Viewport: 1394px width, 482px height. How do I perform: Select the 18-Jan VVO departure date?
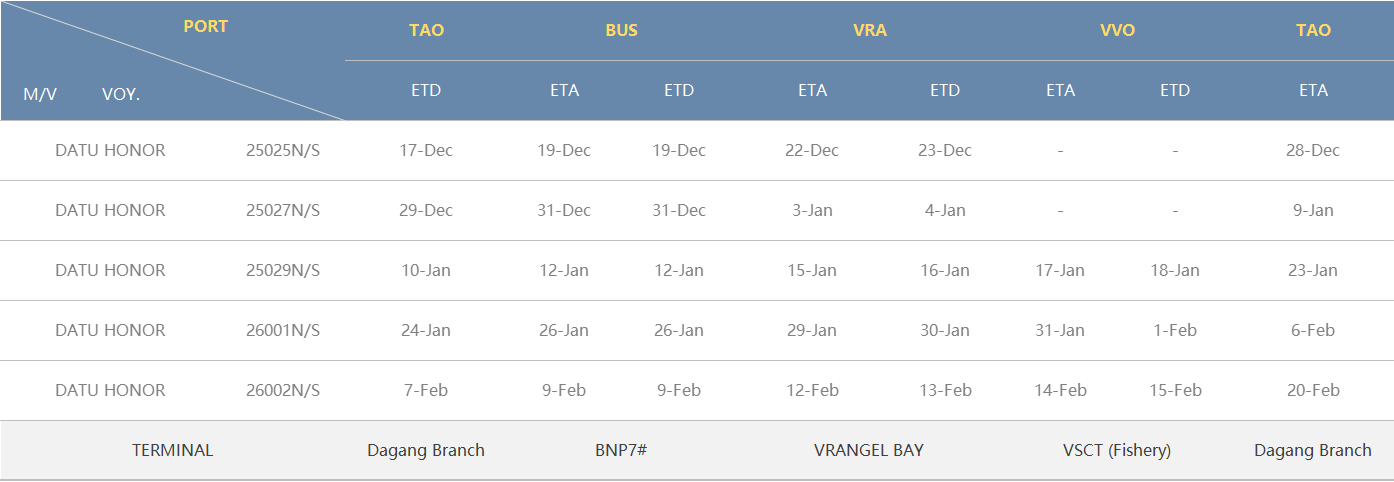pyautogui.click(x=1175, y=270)
